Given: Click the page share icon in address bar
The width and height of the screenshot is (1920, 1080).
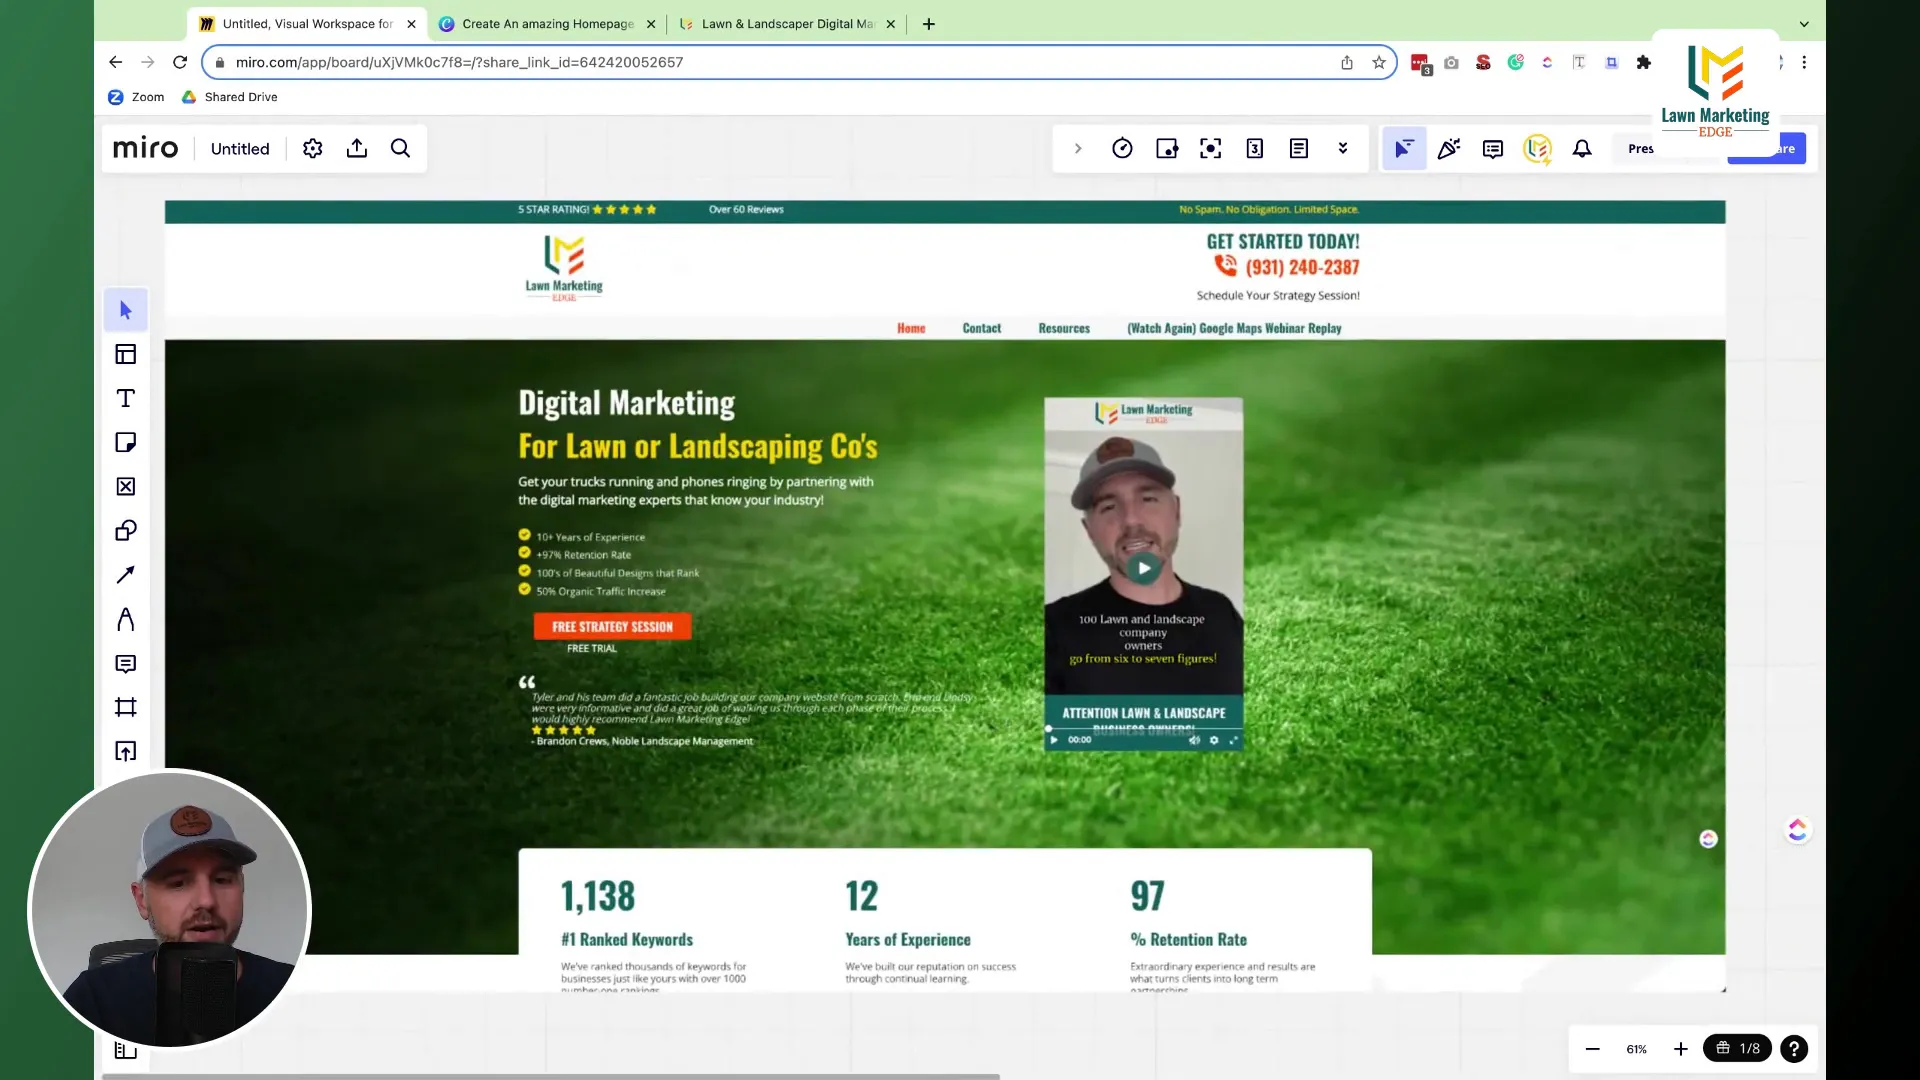Looking at the screenshot, I should click(1347, 62).
